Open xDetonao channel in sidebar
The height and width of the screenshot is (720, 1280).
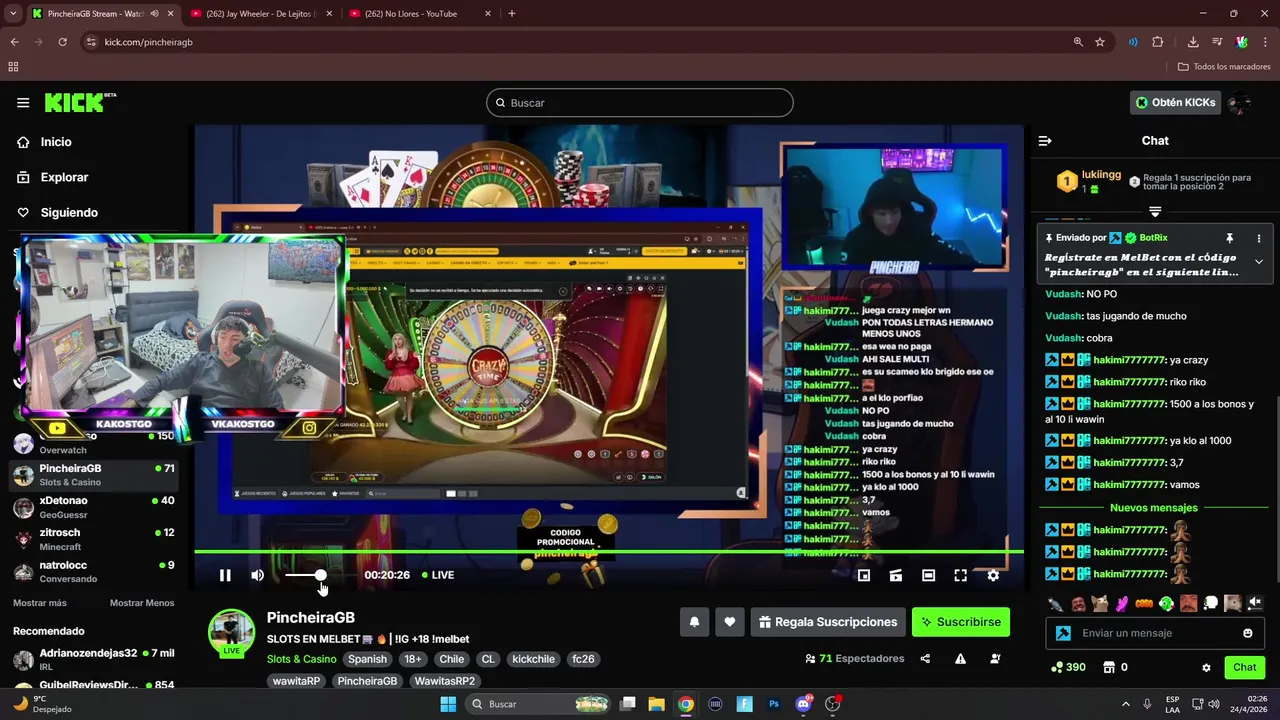click(x=95, y=507)
